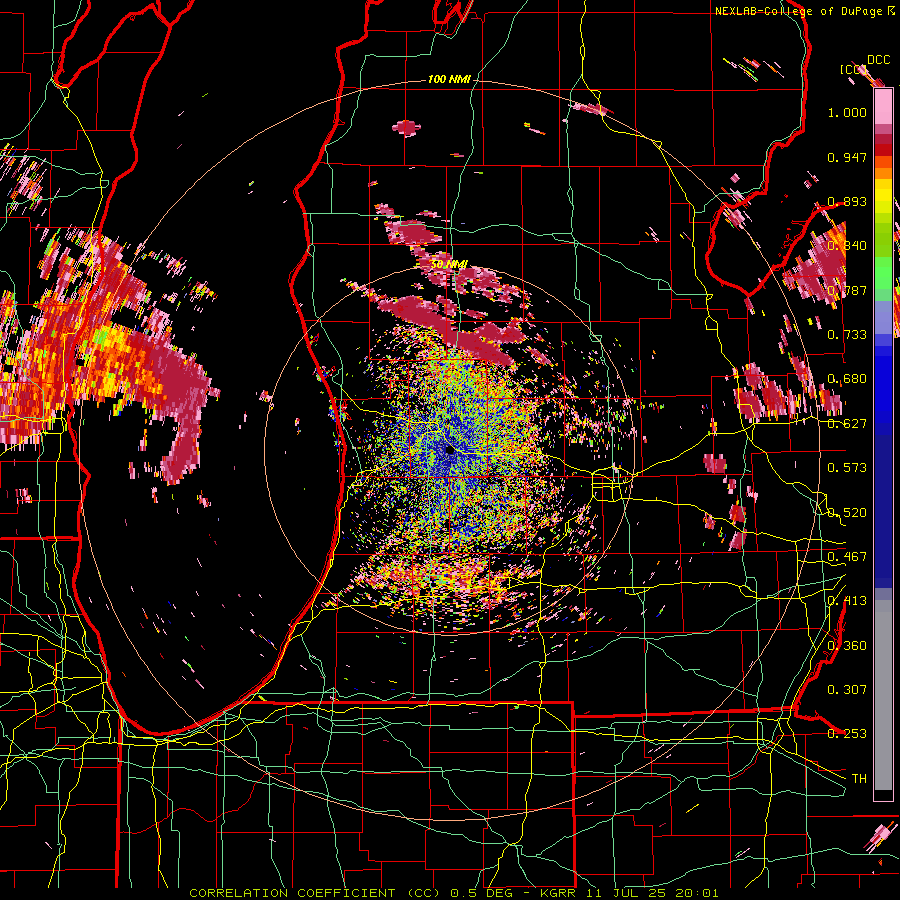Click the 100 NMI range ring label
This screenshot has height=900, width=900.
click(x=449, y=79)
